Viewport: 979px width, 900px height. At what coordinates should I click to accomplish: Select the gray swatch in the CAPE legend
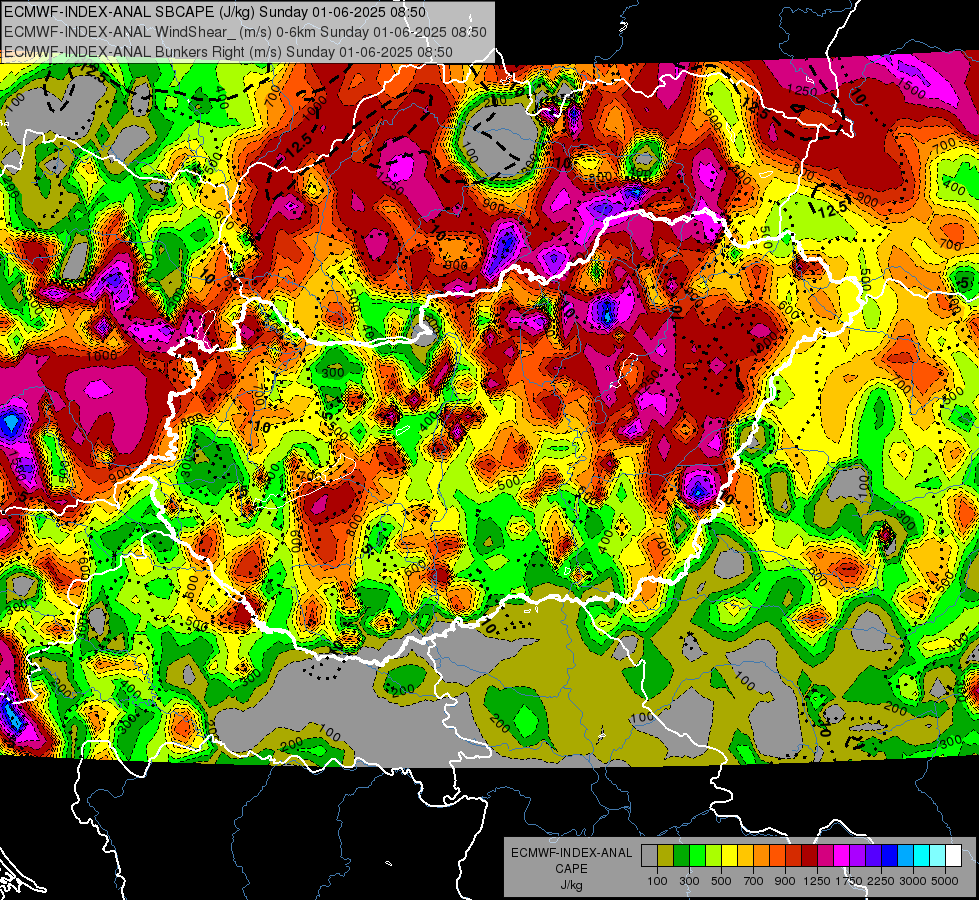[649, 856]
